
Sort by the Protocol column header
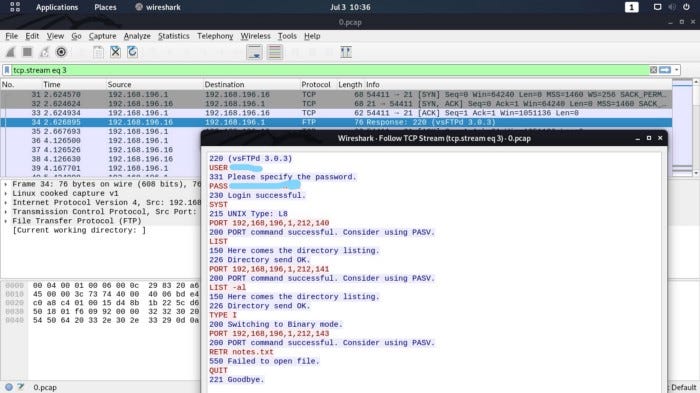316,84
